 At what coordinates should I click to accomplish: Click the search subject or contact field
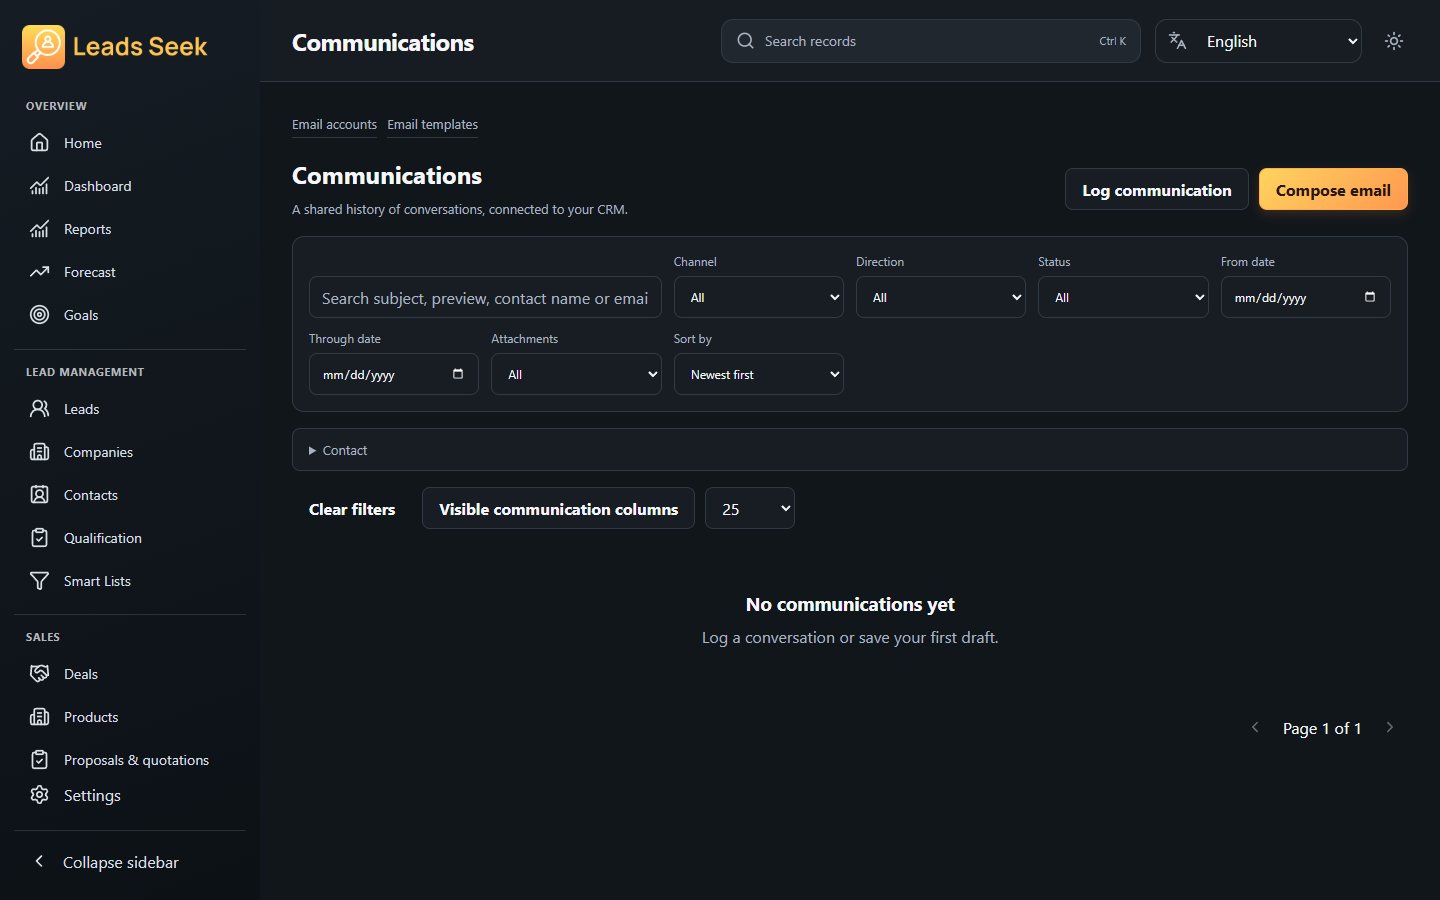[x=485, y=297]
